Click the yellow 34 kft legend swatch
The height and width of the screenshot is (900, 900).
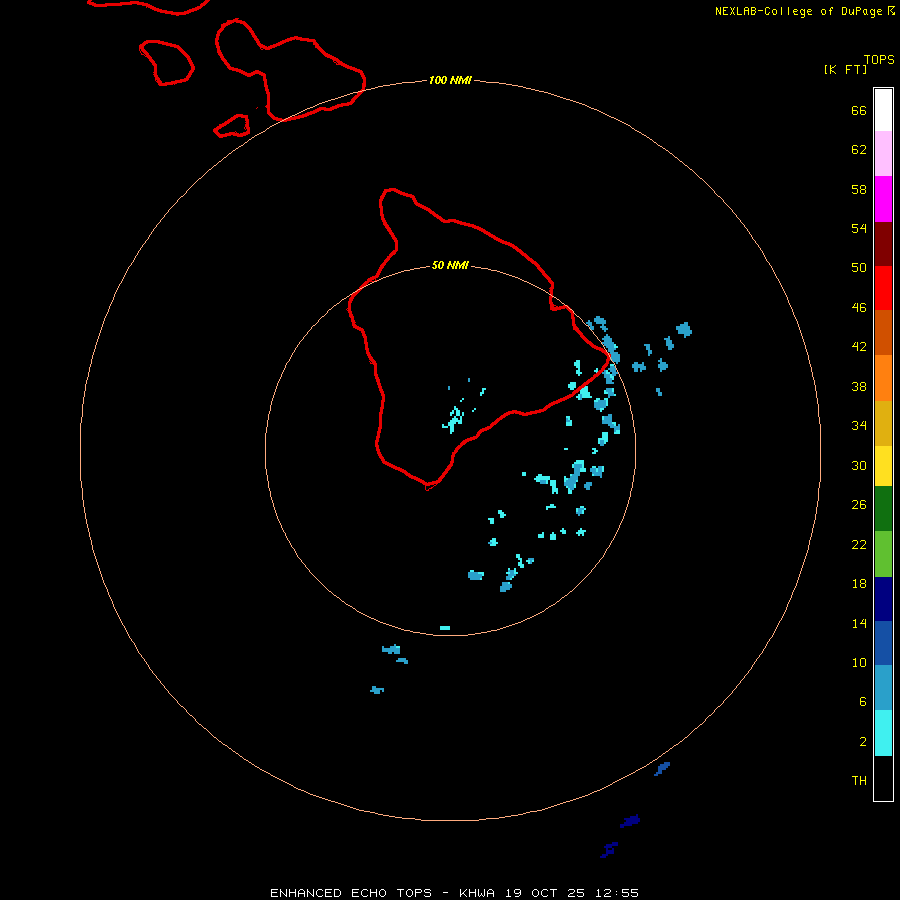[883, 466]
